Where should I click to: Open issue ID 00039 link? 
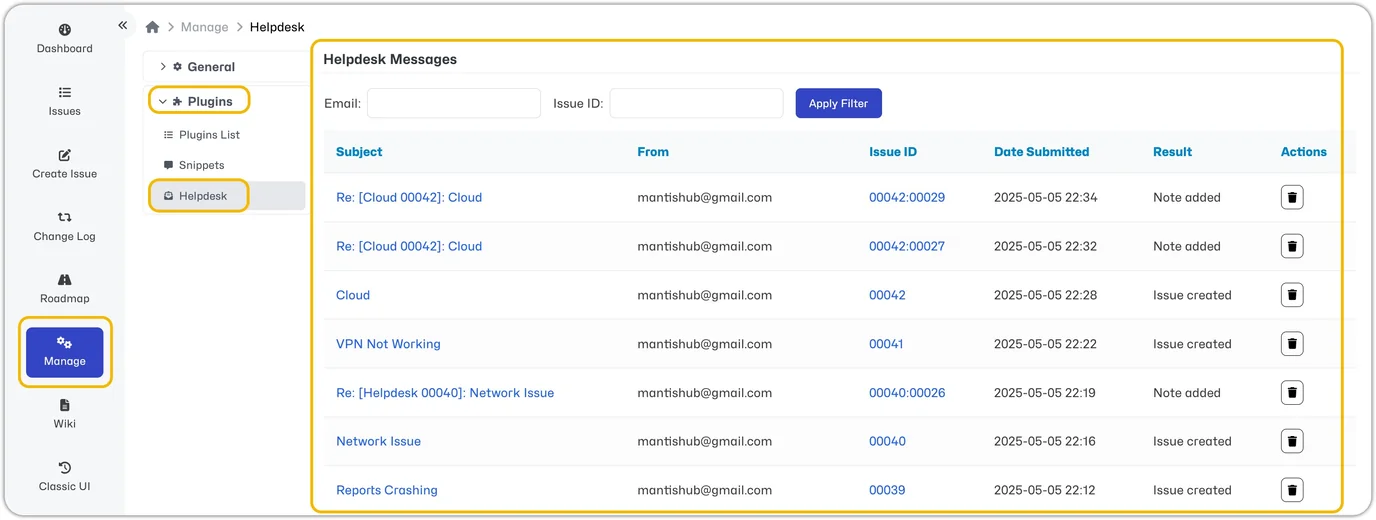(x=887, y=490)
